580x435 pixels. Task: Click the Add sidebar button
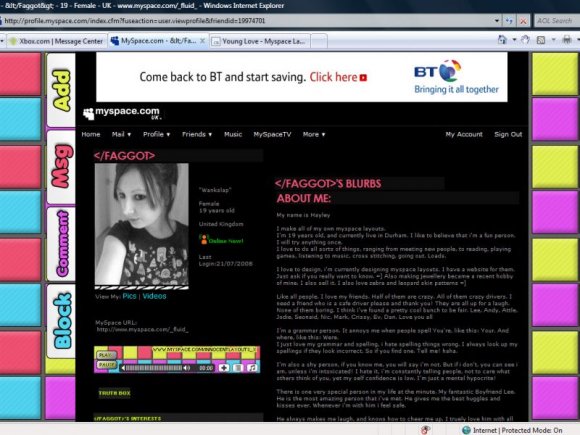pyautogui.click(x=61, y=90)
